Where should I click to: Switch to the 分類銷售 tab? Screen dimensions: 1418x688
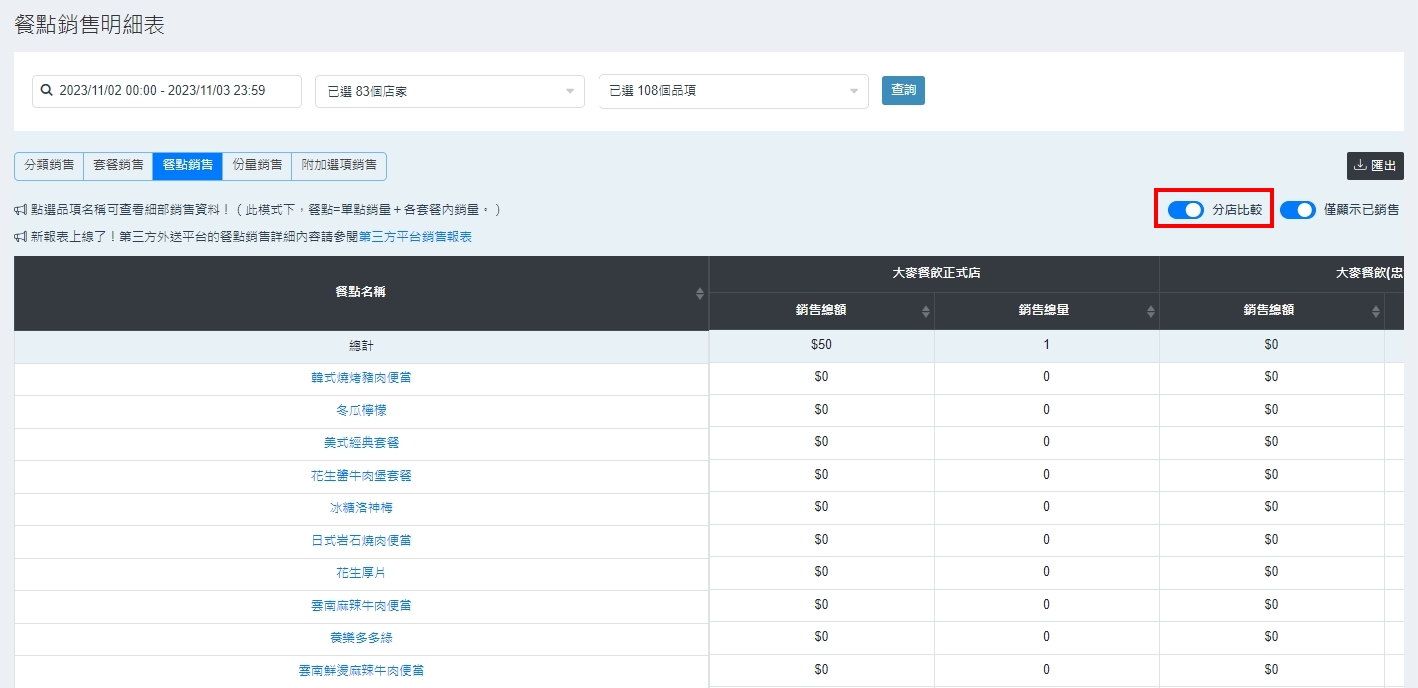[49, 165]
